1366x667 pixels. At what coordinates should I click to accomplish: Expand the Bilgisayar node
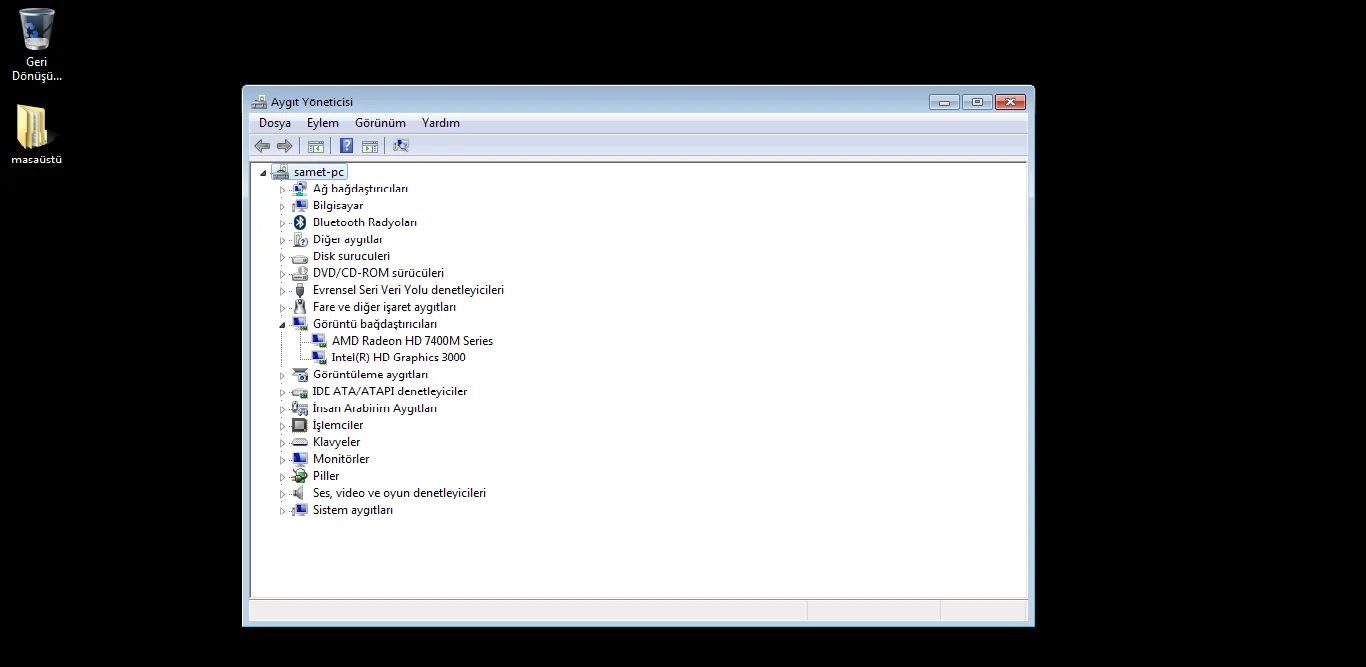pos(282,207)
